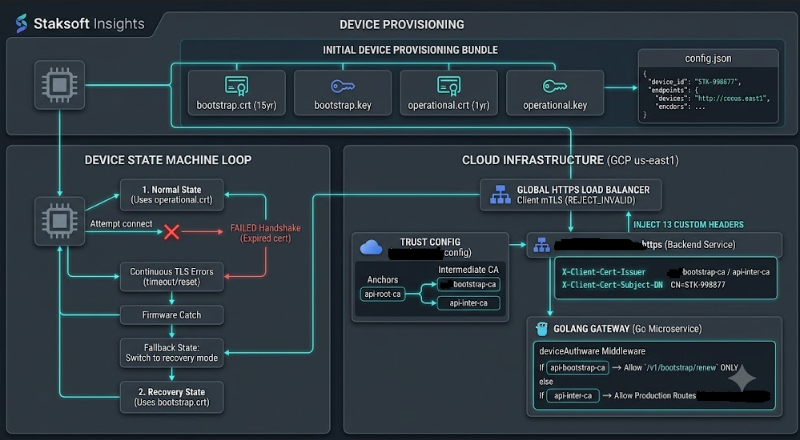This screenshot has width=800, height=440.
Task: Select the Global HTTPS Load Balancer icon
Action: 500,194
